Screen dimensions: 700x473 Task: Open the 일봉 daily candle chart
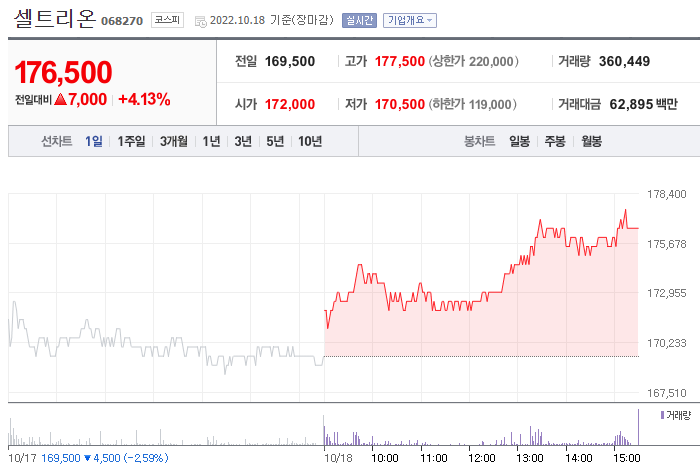click(520, 141)
